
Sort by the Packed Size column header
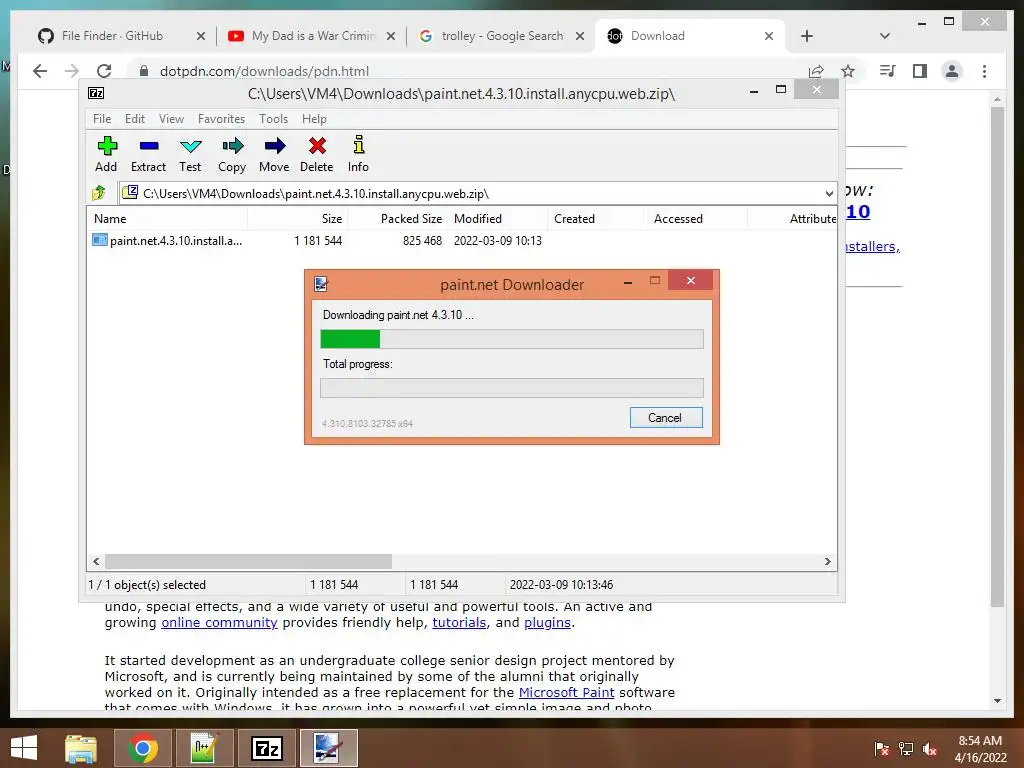tap(398, 219)
